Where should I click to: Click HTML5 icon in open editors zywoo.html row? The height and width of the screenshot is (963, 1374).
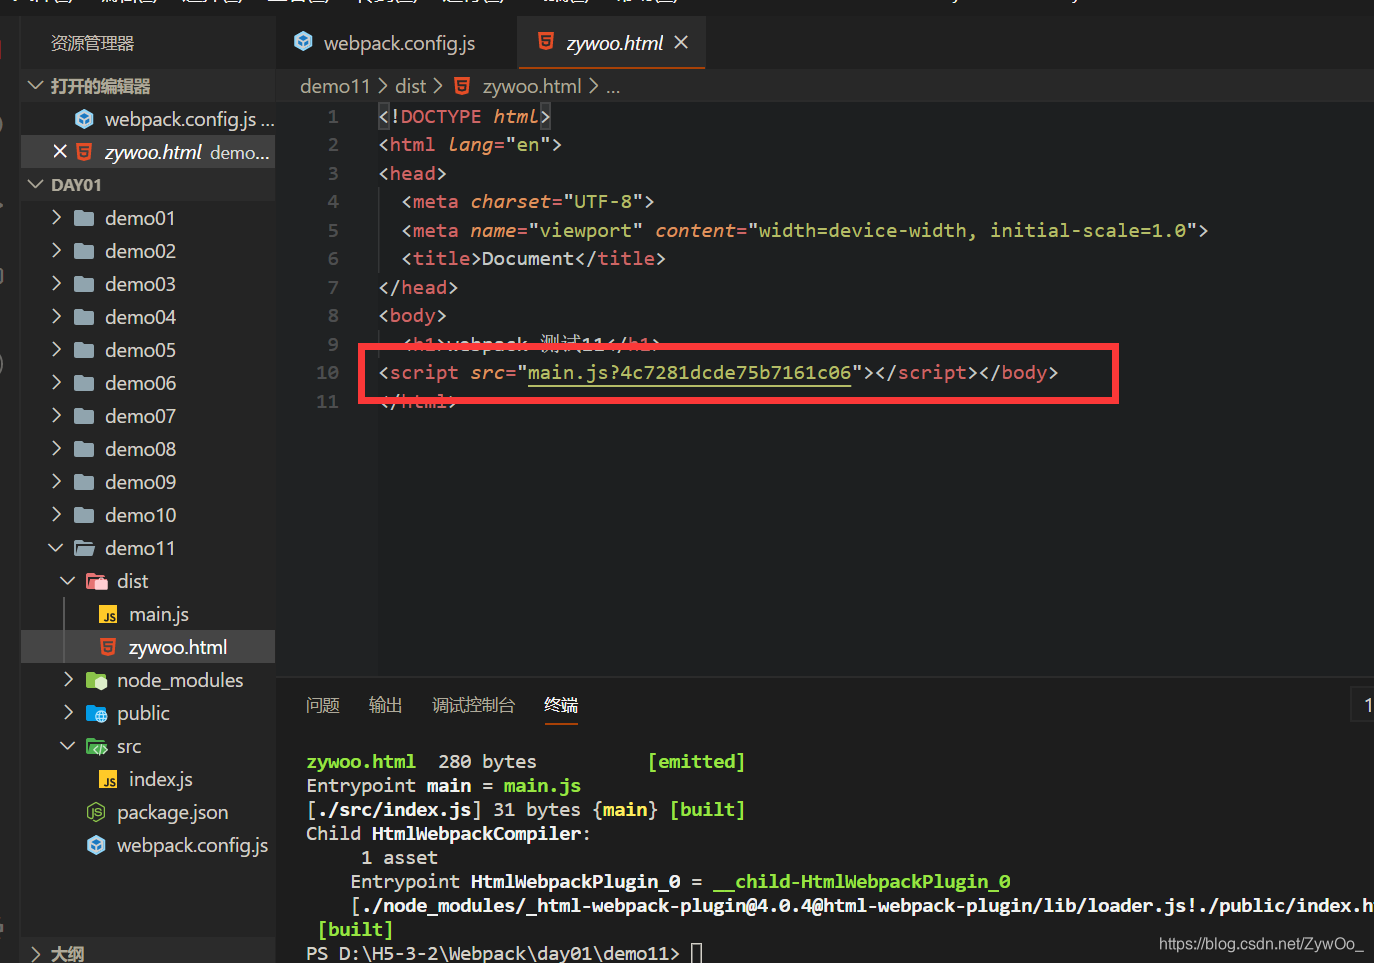coord(85,152)
